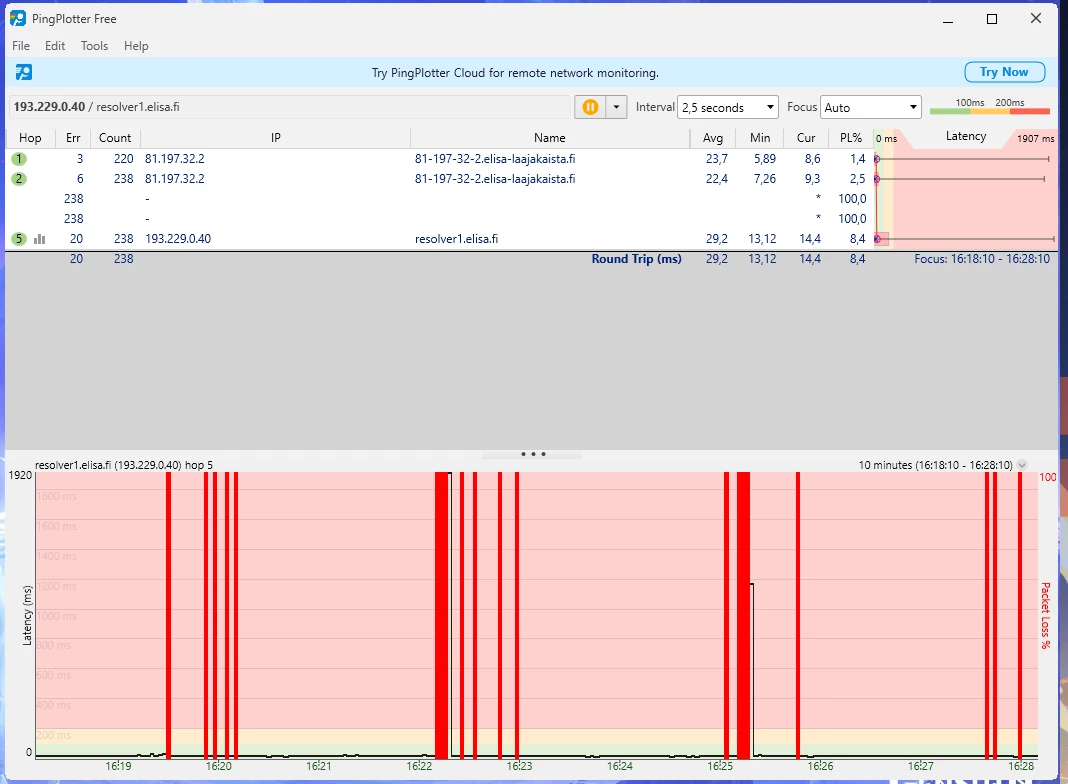This screenshot has width=1068, height=784.
Task: Open the dropdown arrow beside pause button
Action: (616, 107)
